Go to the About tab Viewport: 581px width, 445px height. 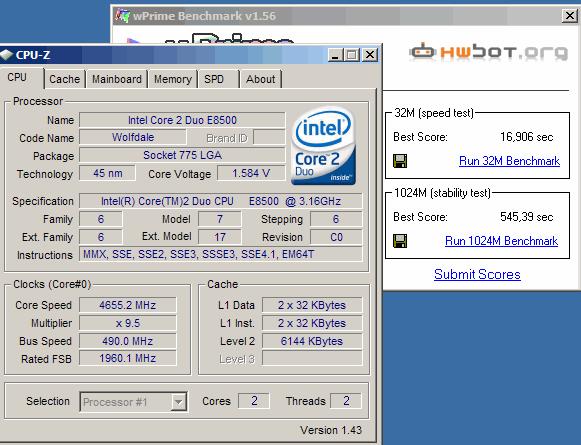261,79
